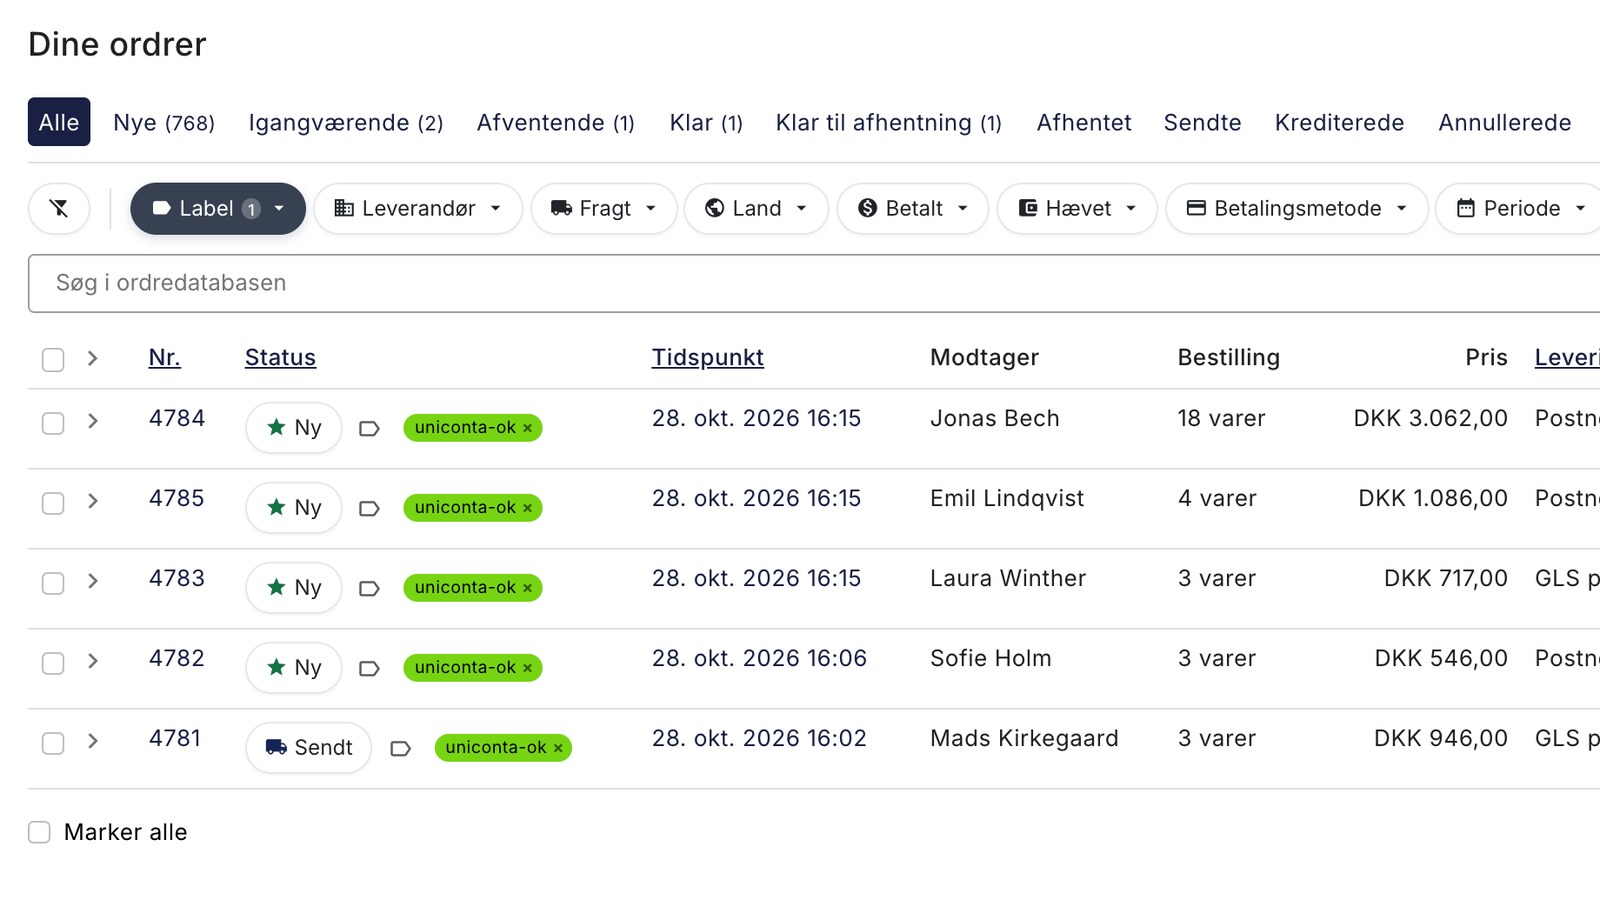
Task: Open the Betalt filter dropdown
Action: (913, 208)
